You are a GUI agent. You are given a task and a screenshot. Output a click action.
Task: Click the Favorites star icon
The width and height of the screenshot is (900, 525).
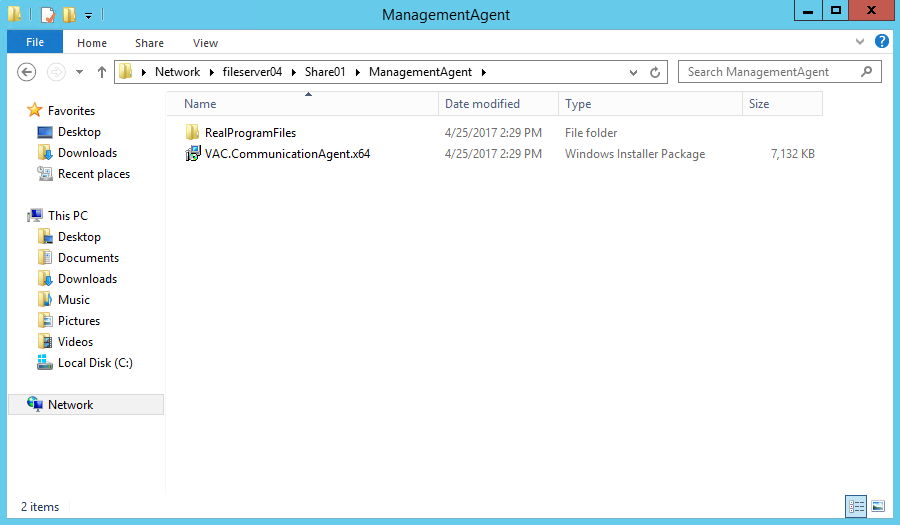[x=34, y=110]
